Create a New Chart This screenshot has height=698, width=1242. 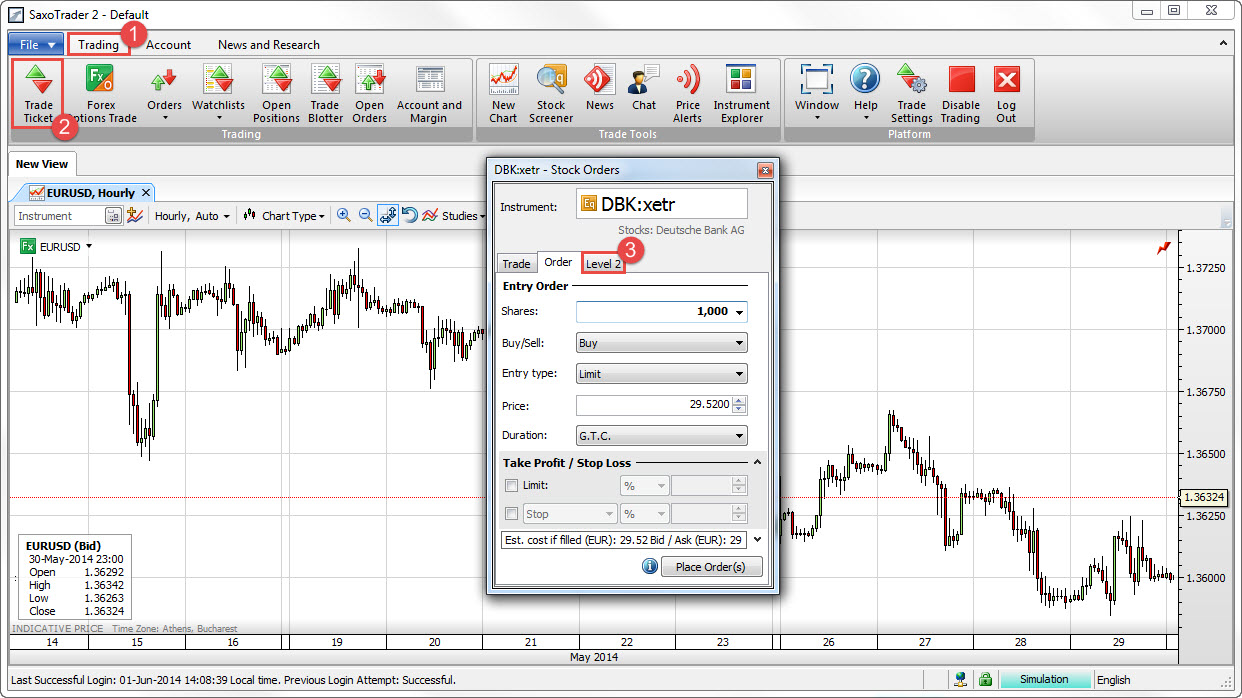503,93
